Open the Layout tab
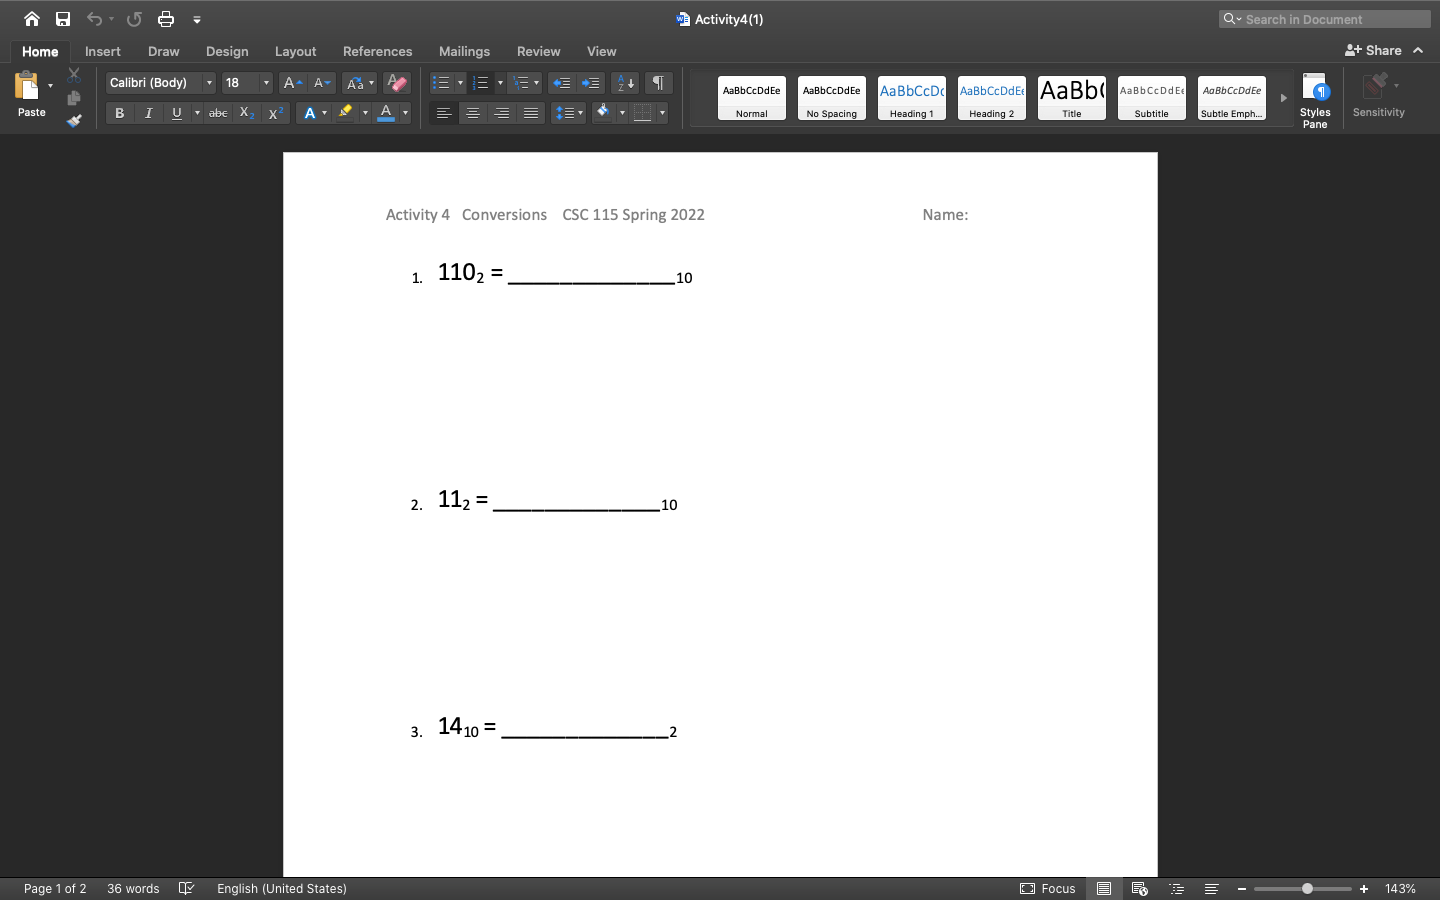The image size is (1440, 900). [x=295, y=51]
